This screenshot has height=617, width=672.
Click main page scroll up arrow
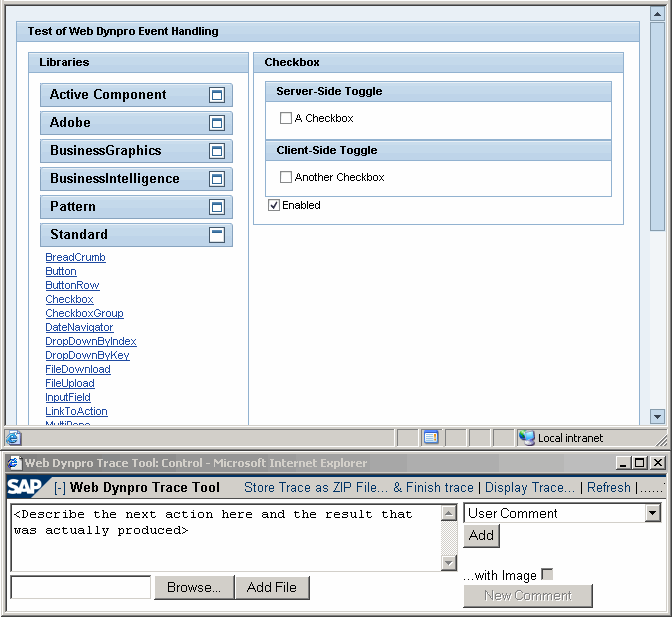pos(657,14)
